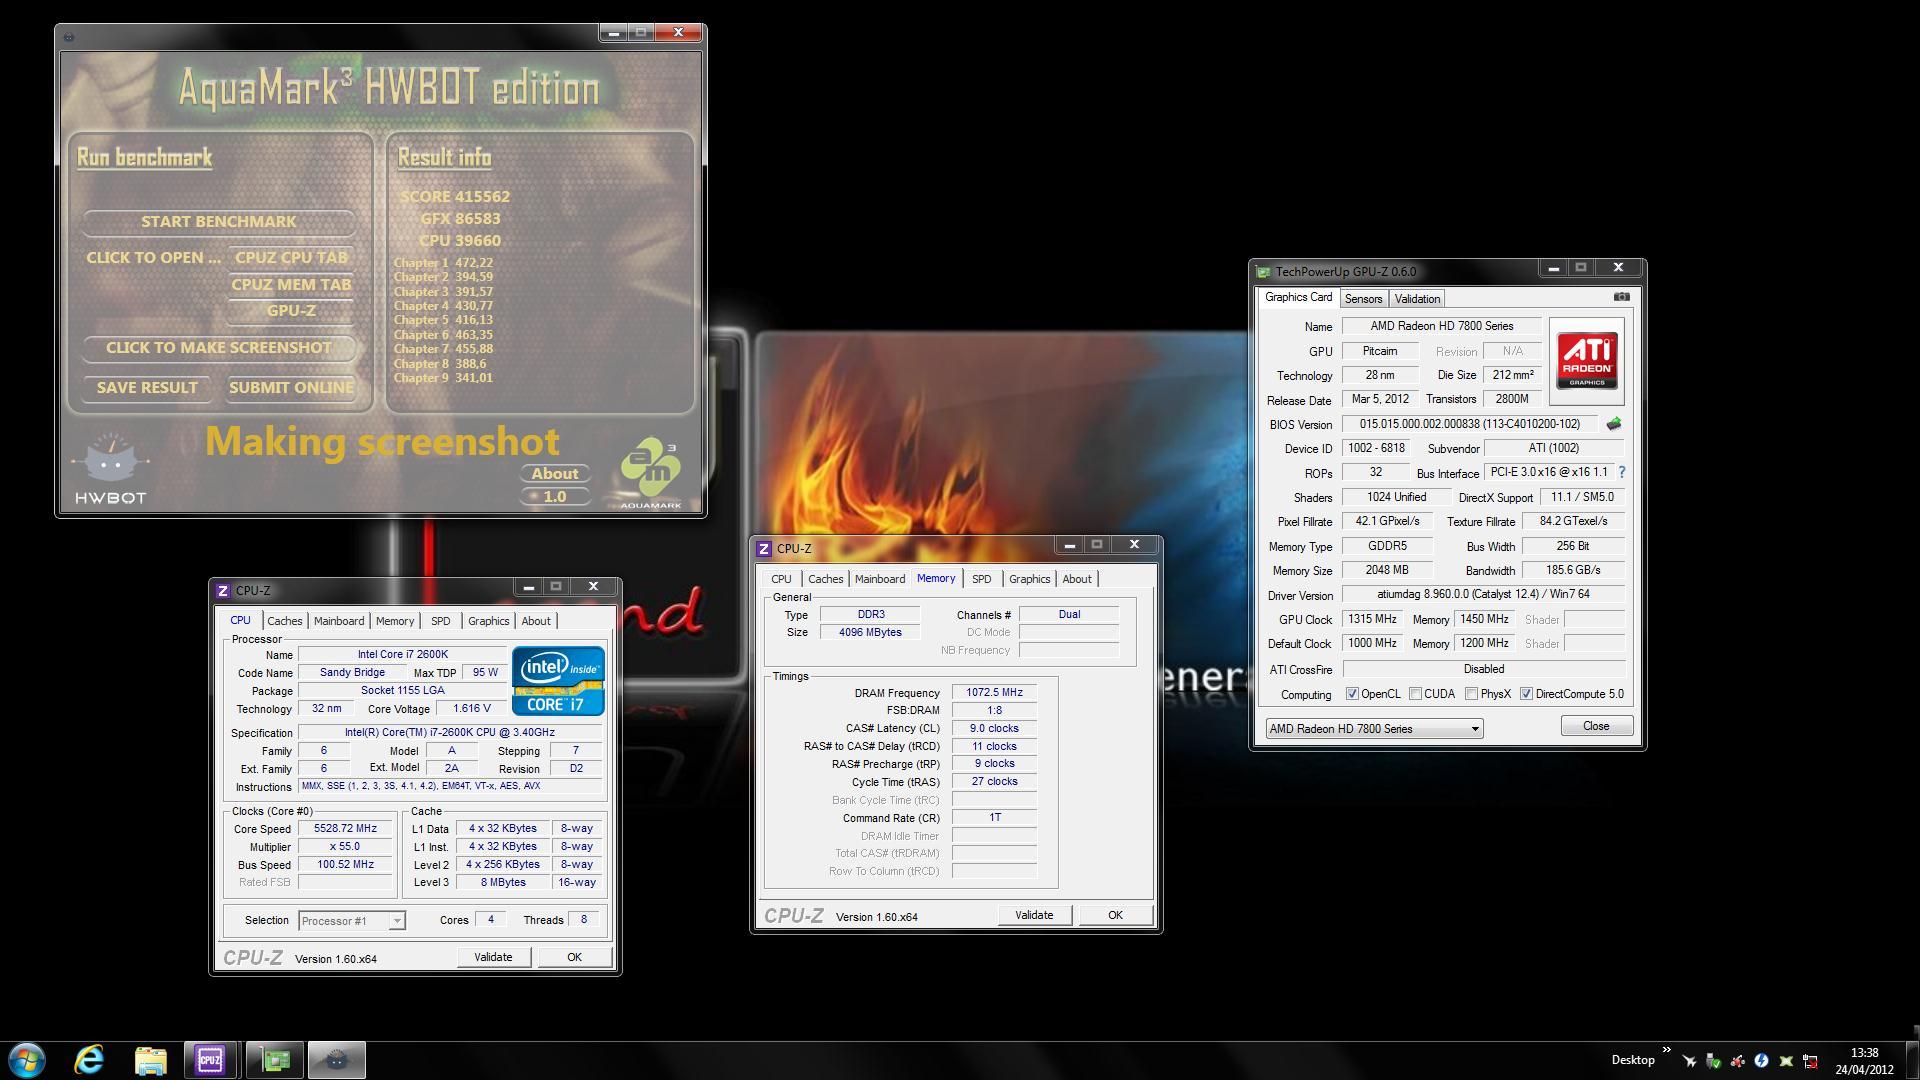
Task: Click the green X tray icon
Action: coord(1786,1061)
